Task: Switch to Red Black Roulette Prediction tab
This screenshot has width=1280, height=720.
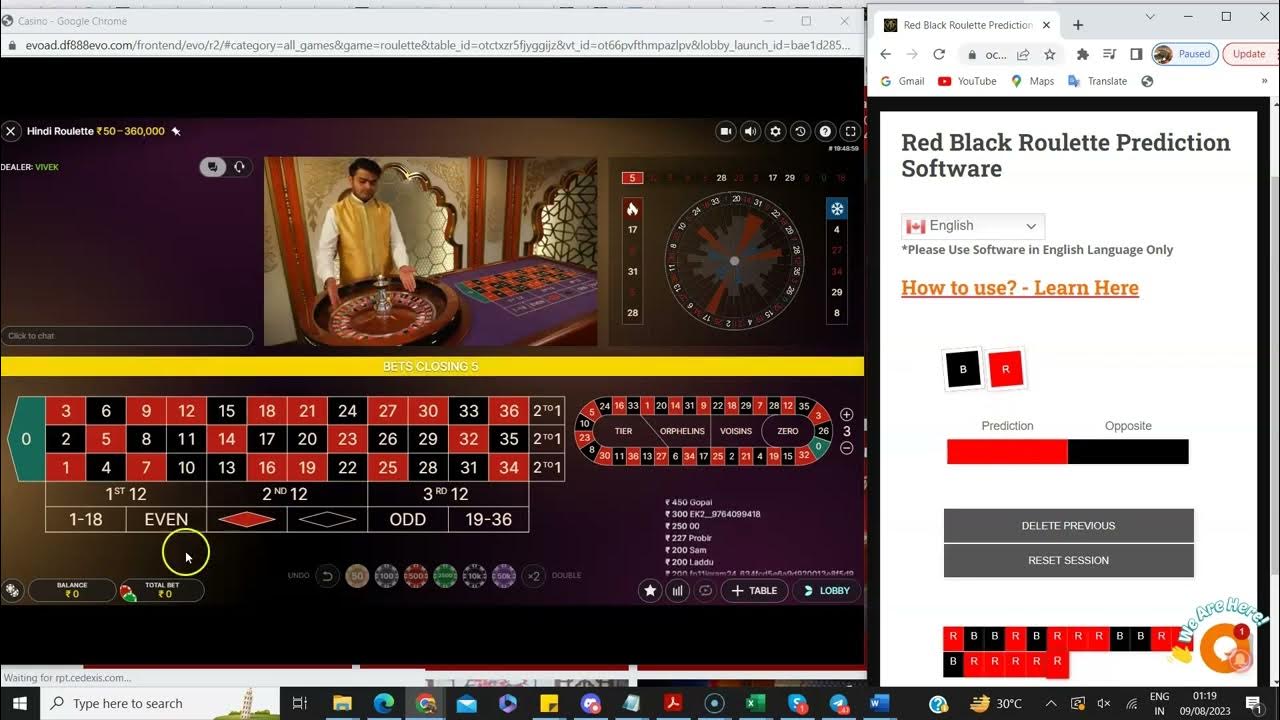Action: (967, 25)
